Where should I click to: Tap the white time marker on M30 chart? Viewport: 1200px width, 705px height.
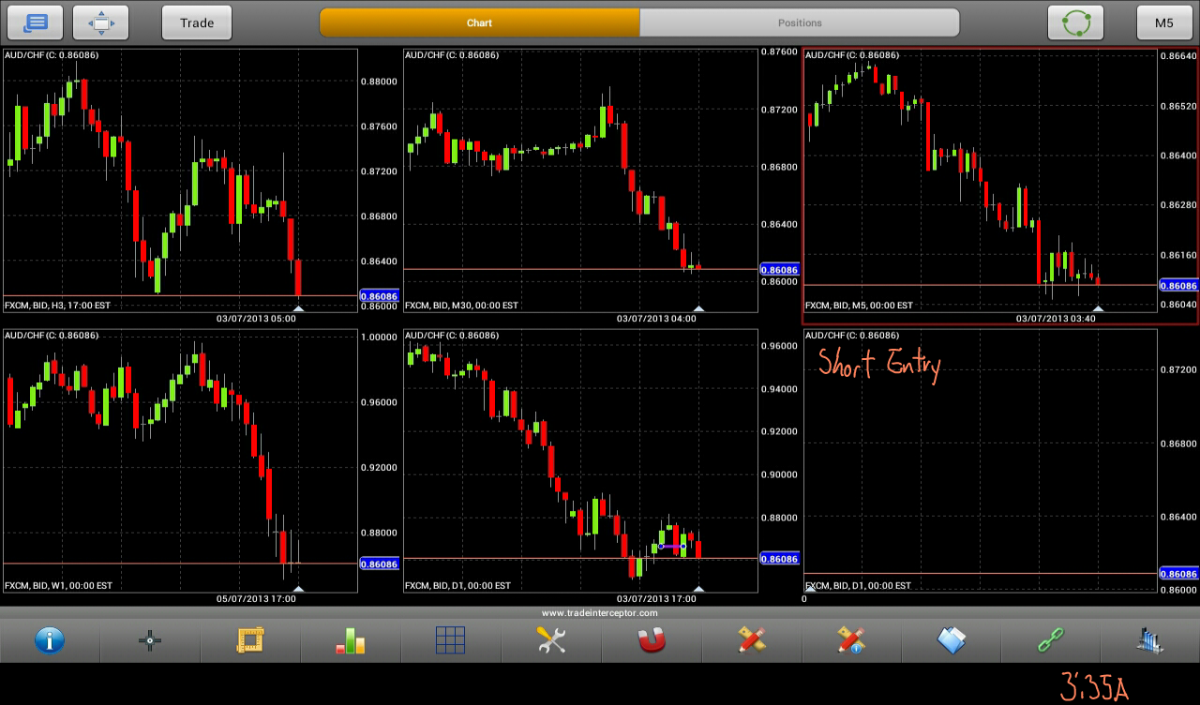tap(699, 309)
